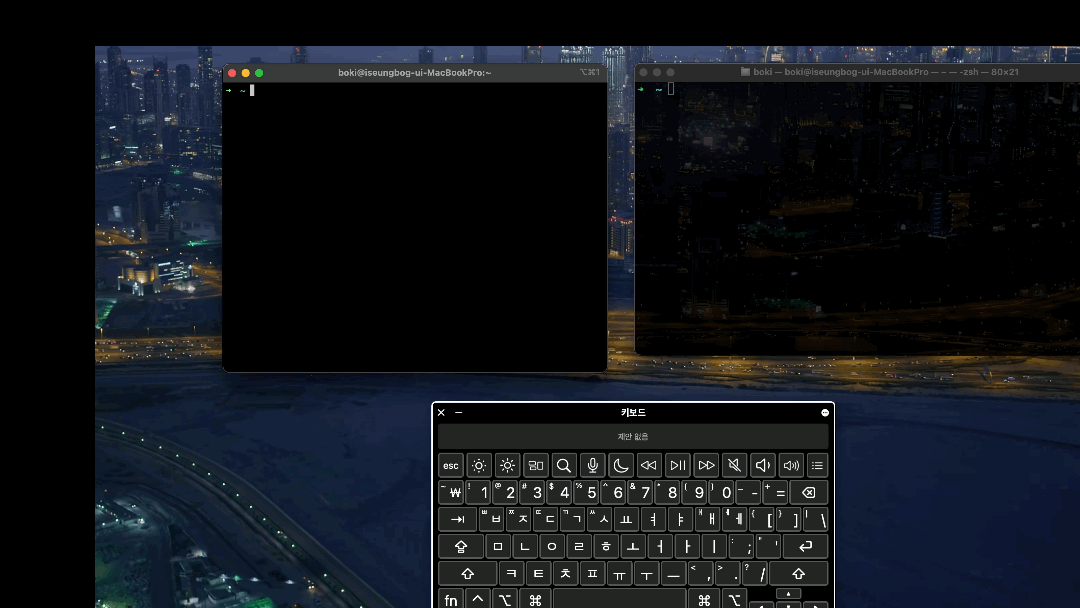Decrease display brightness key
The width and height of the screenshot is (1080, 608).
pyautogui.click(x=479, y=465)
